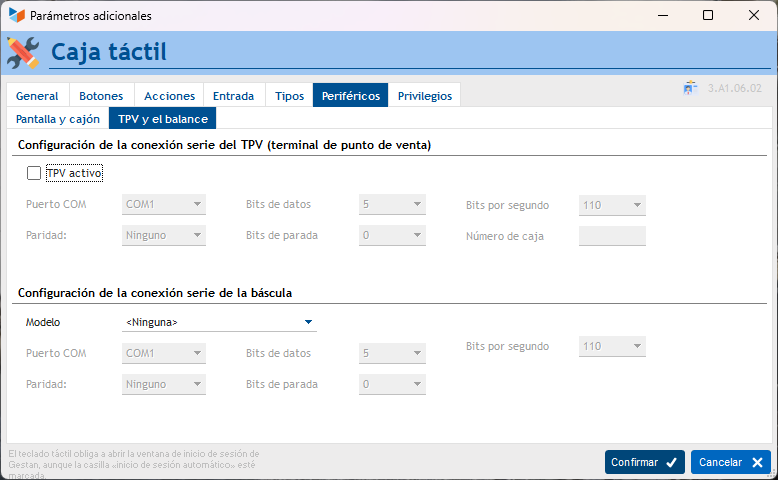Click the wrench and pencil header icon
This screenshot has width=778, height=480.
23,52
